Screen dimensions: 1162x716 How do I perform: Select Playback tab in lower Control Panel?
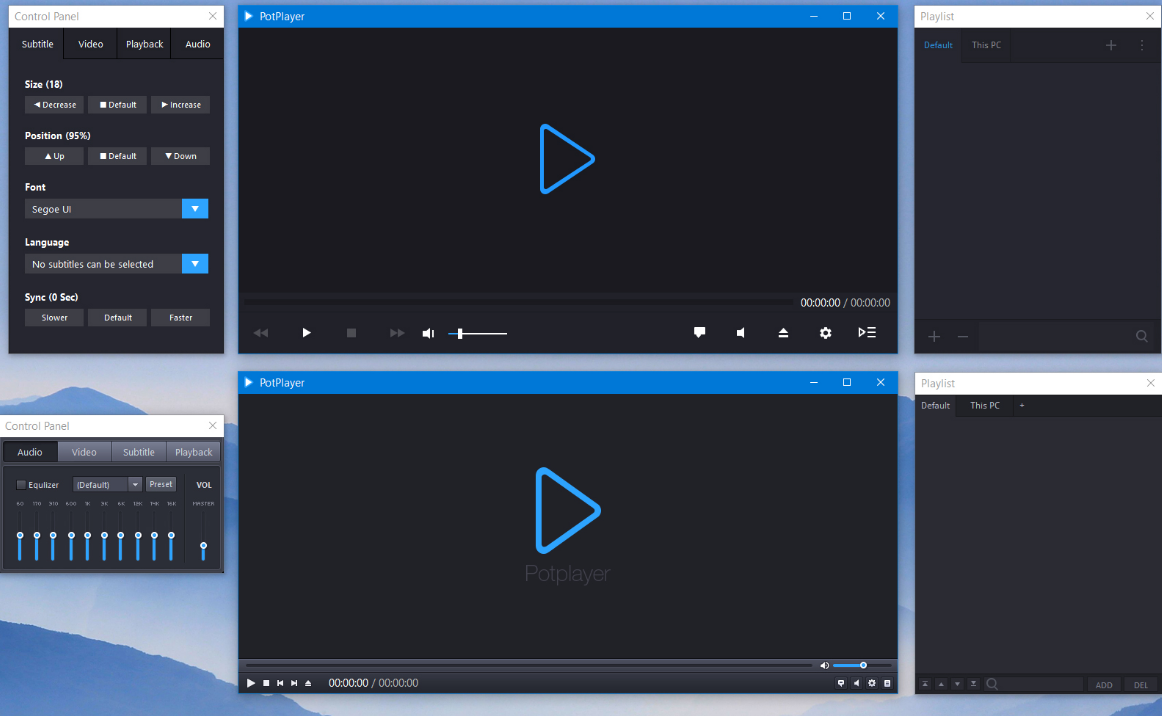193,452
